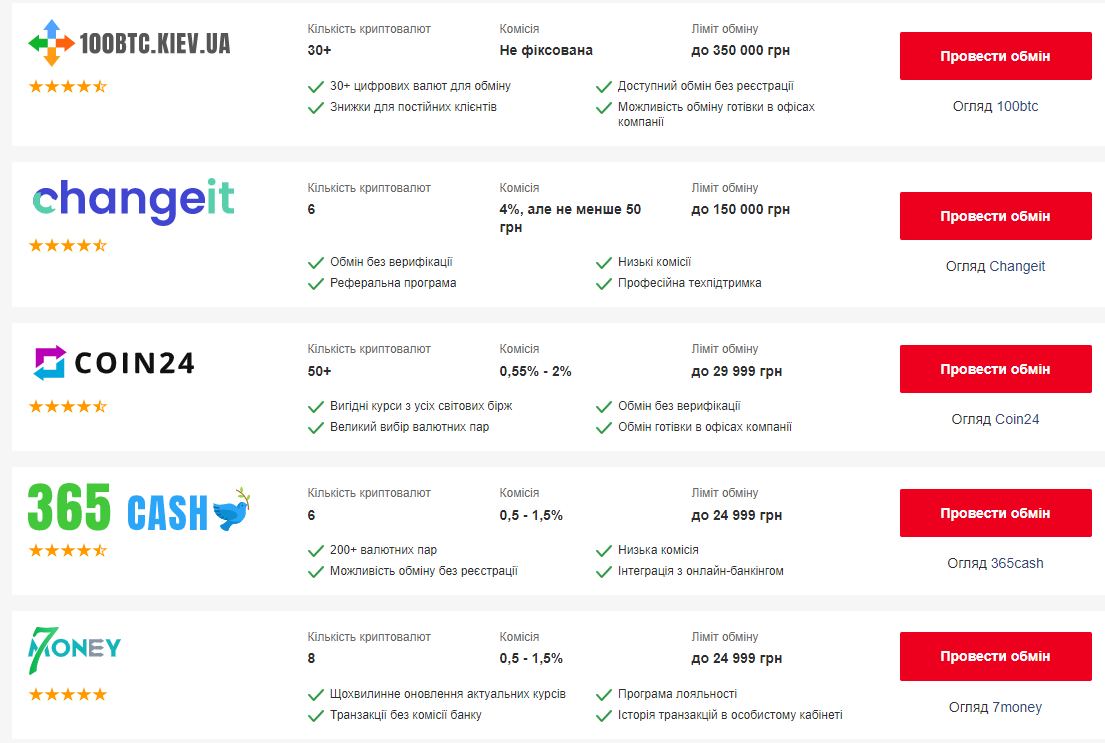Click the five-star rating under 7Money
This screenshot has height=743, width=1105.
tap(68, 695)
